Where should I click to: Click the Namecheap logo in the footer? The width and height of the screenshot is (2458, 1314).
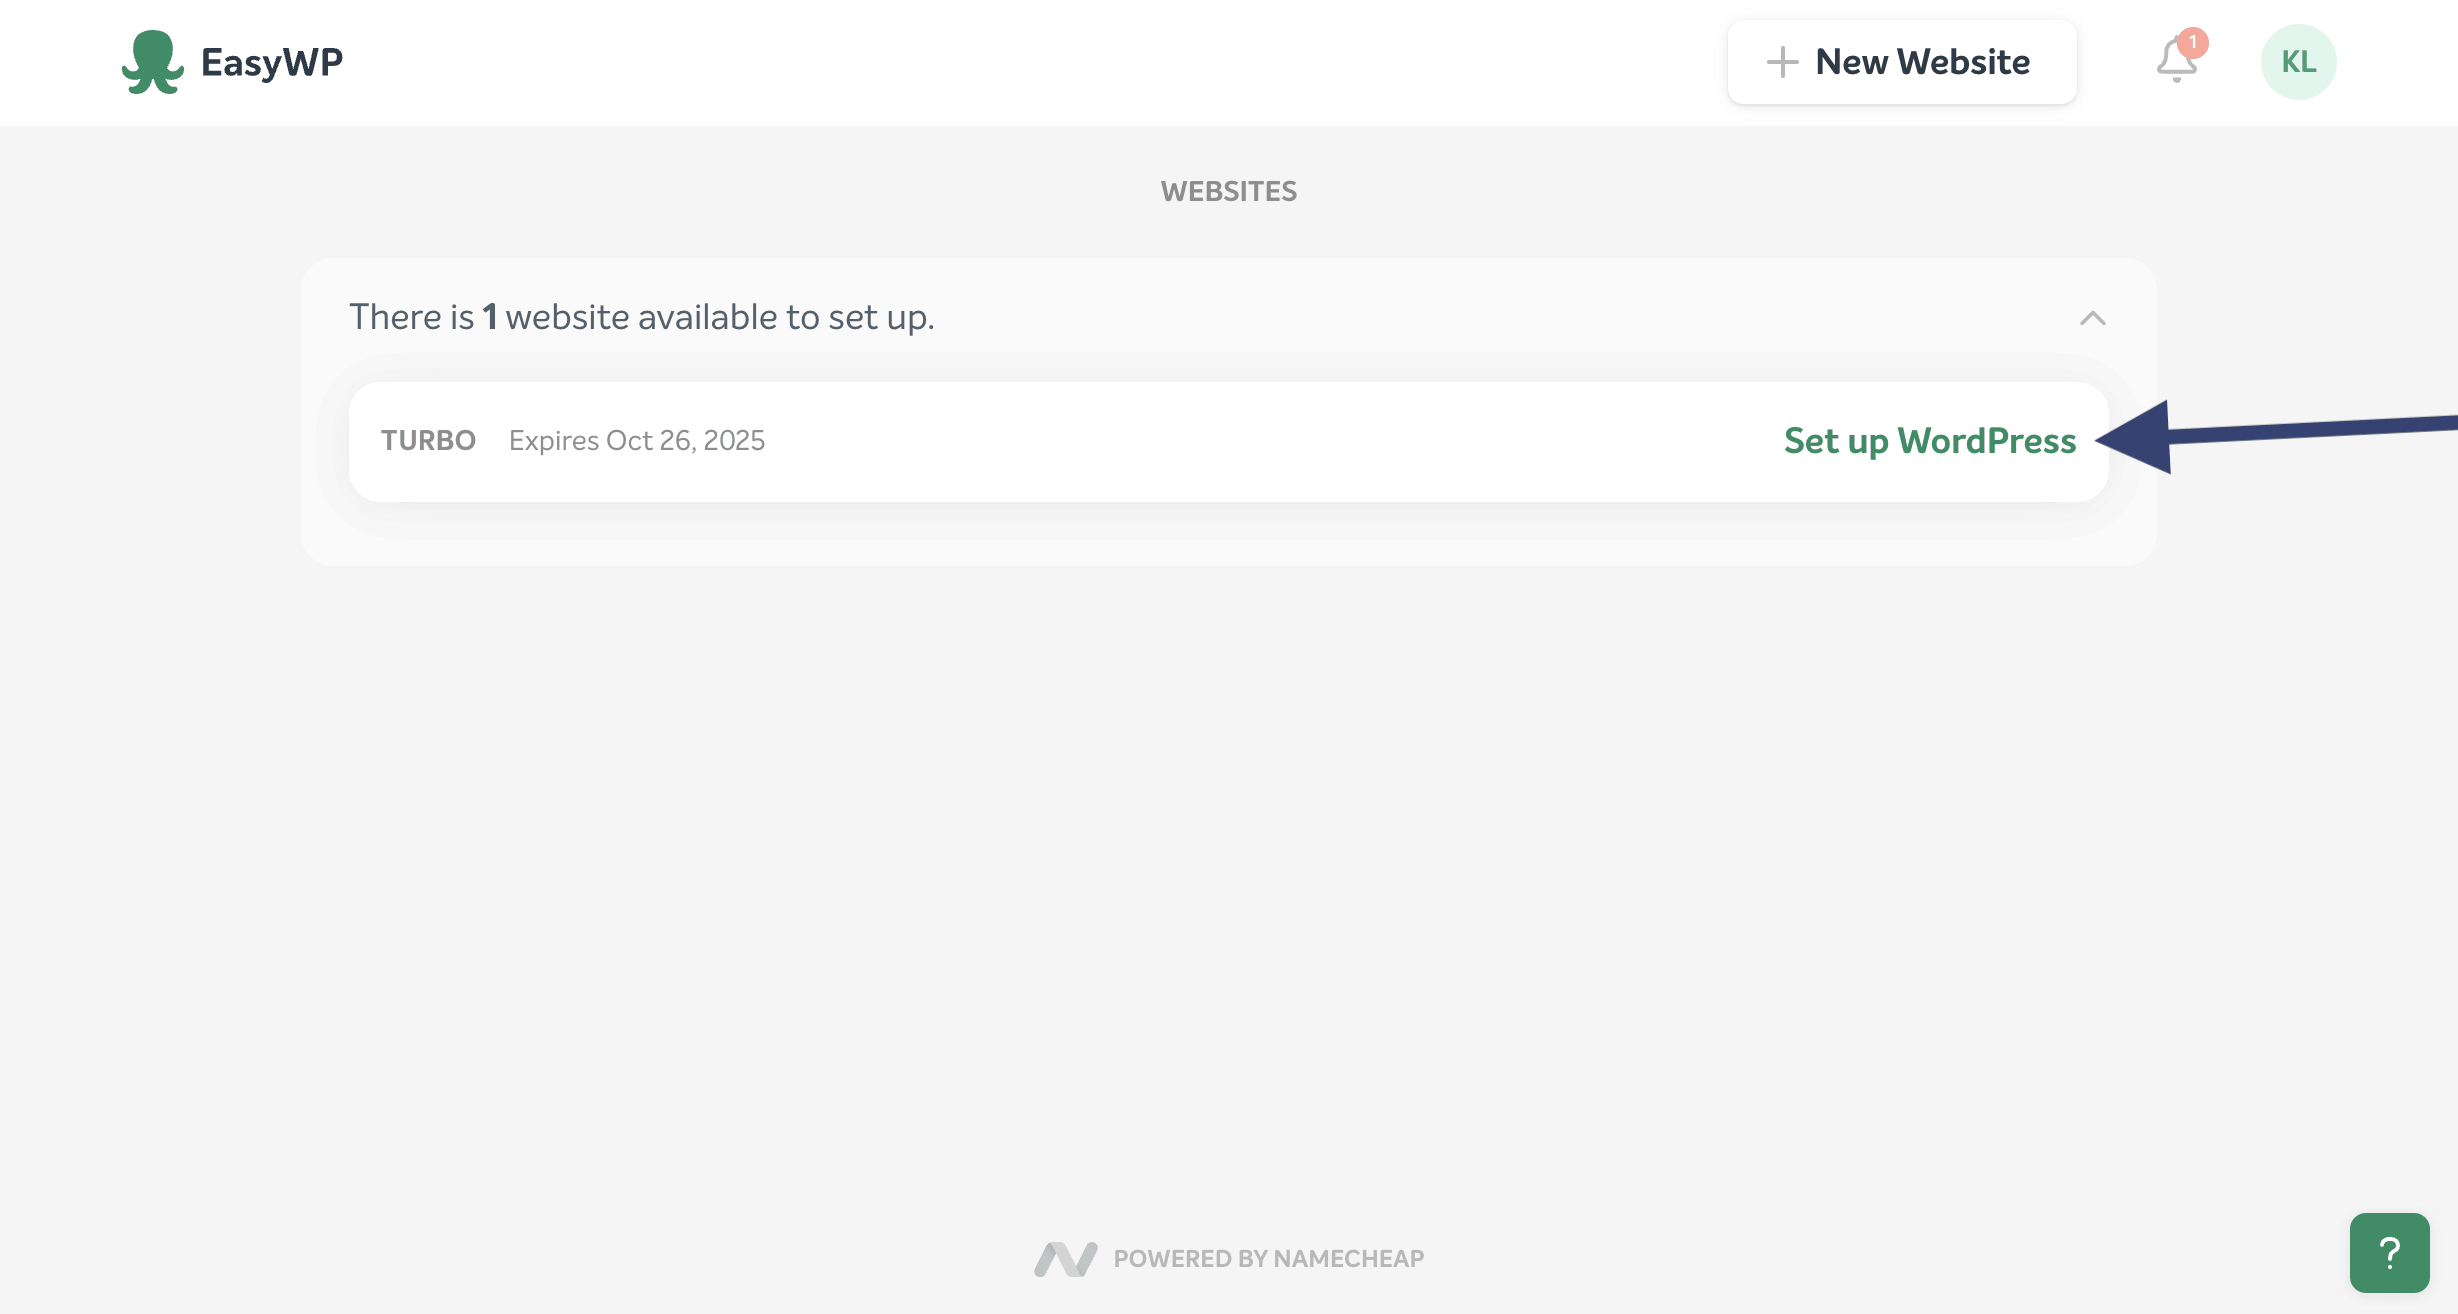pos(1065,1259)
